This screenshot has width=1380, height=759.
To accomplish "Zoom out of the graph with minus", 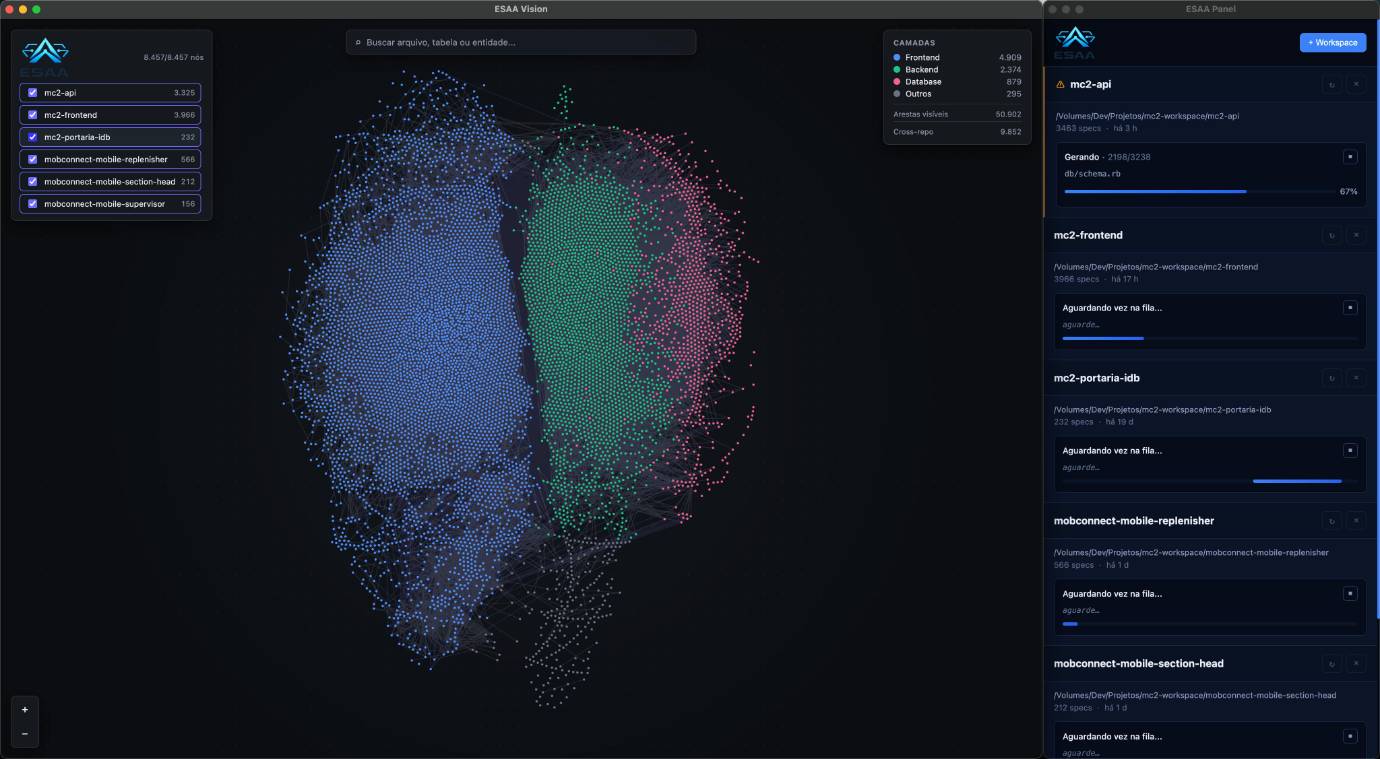I will [x=25, y=734].
